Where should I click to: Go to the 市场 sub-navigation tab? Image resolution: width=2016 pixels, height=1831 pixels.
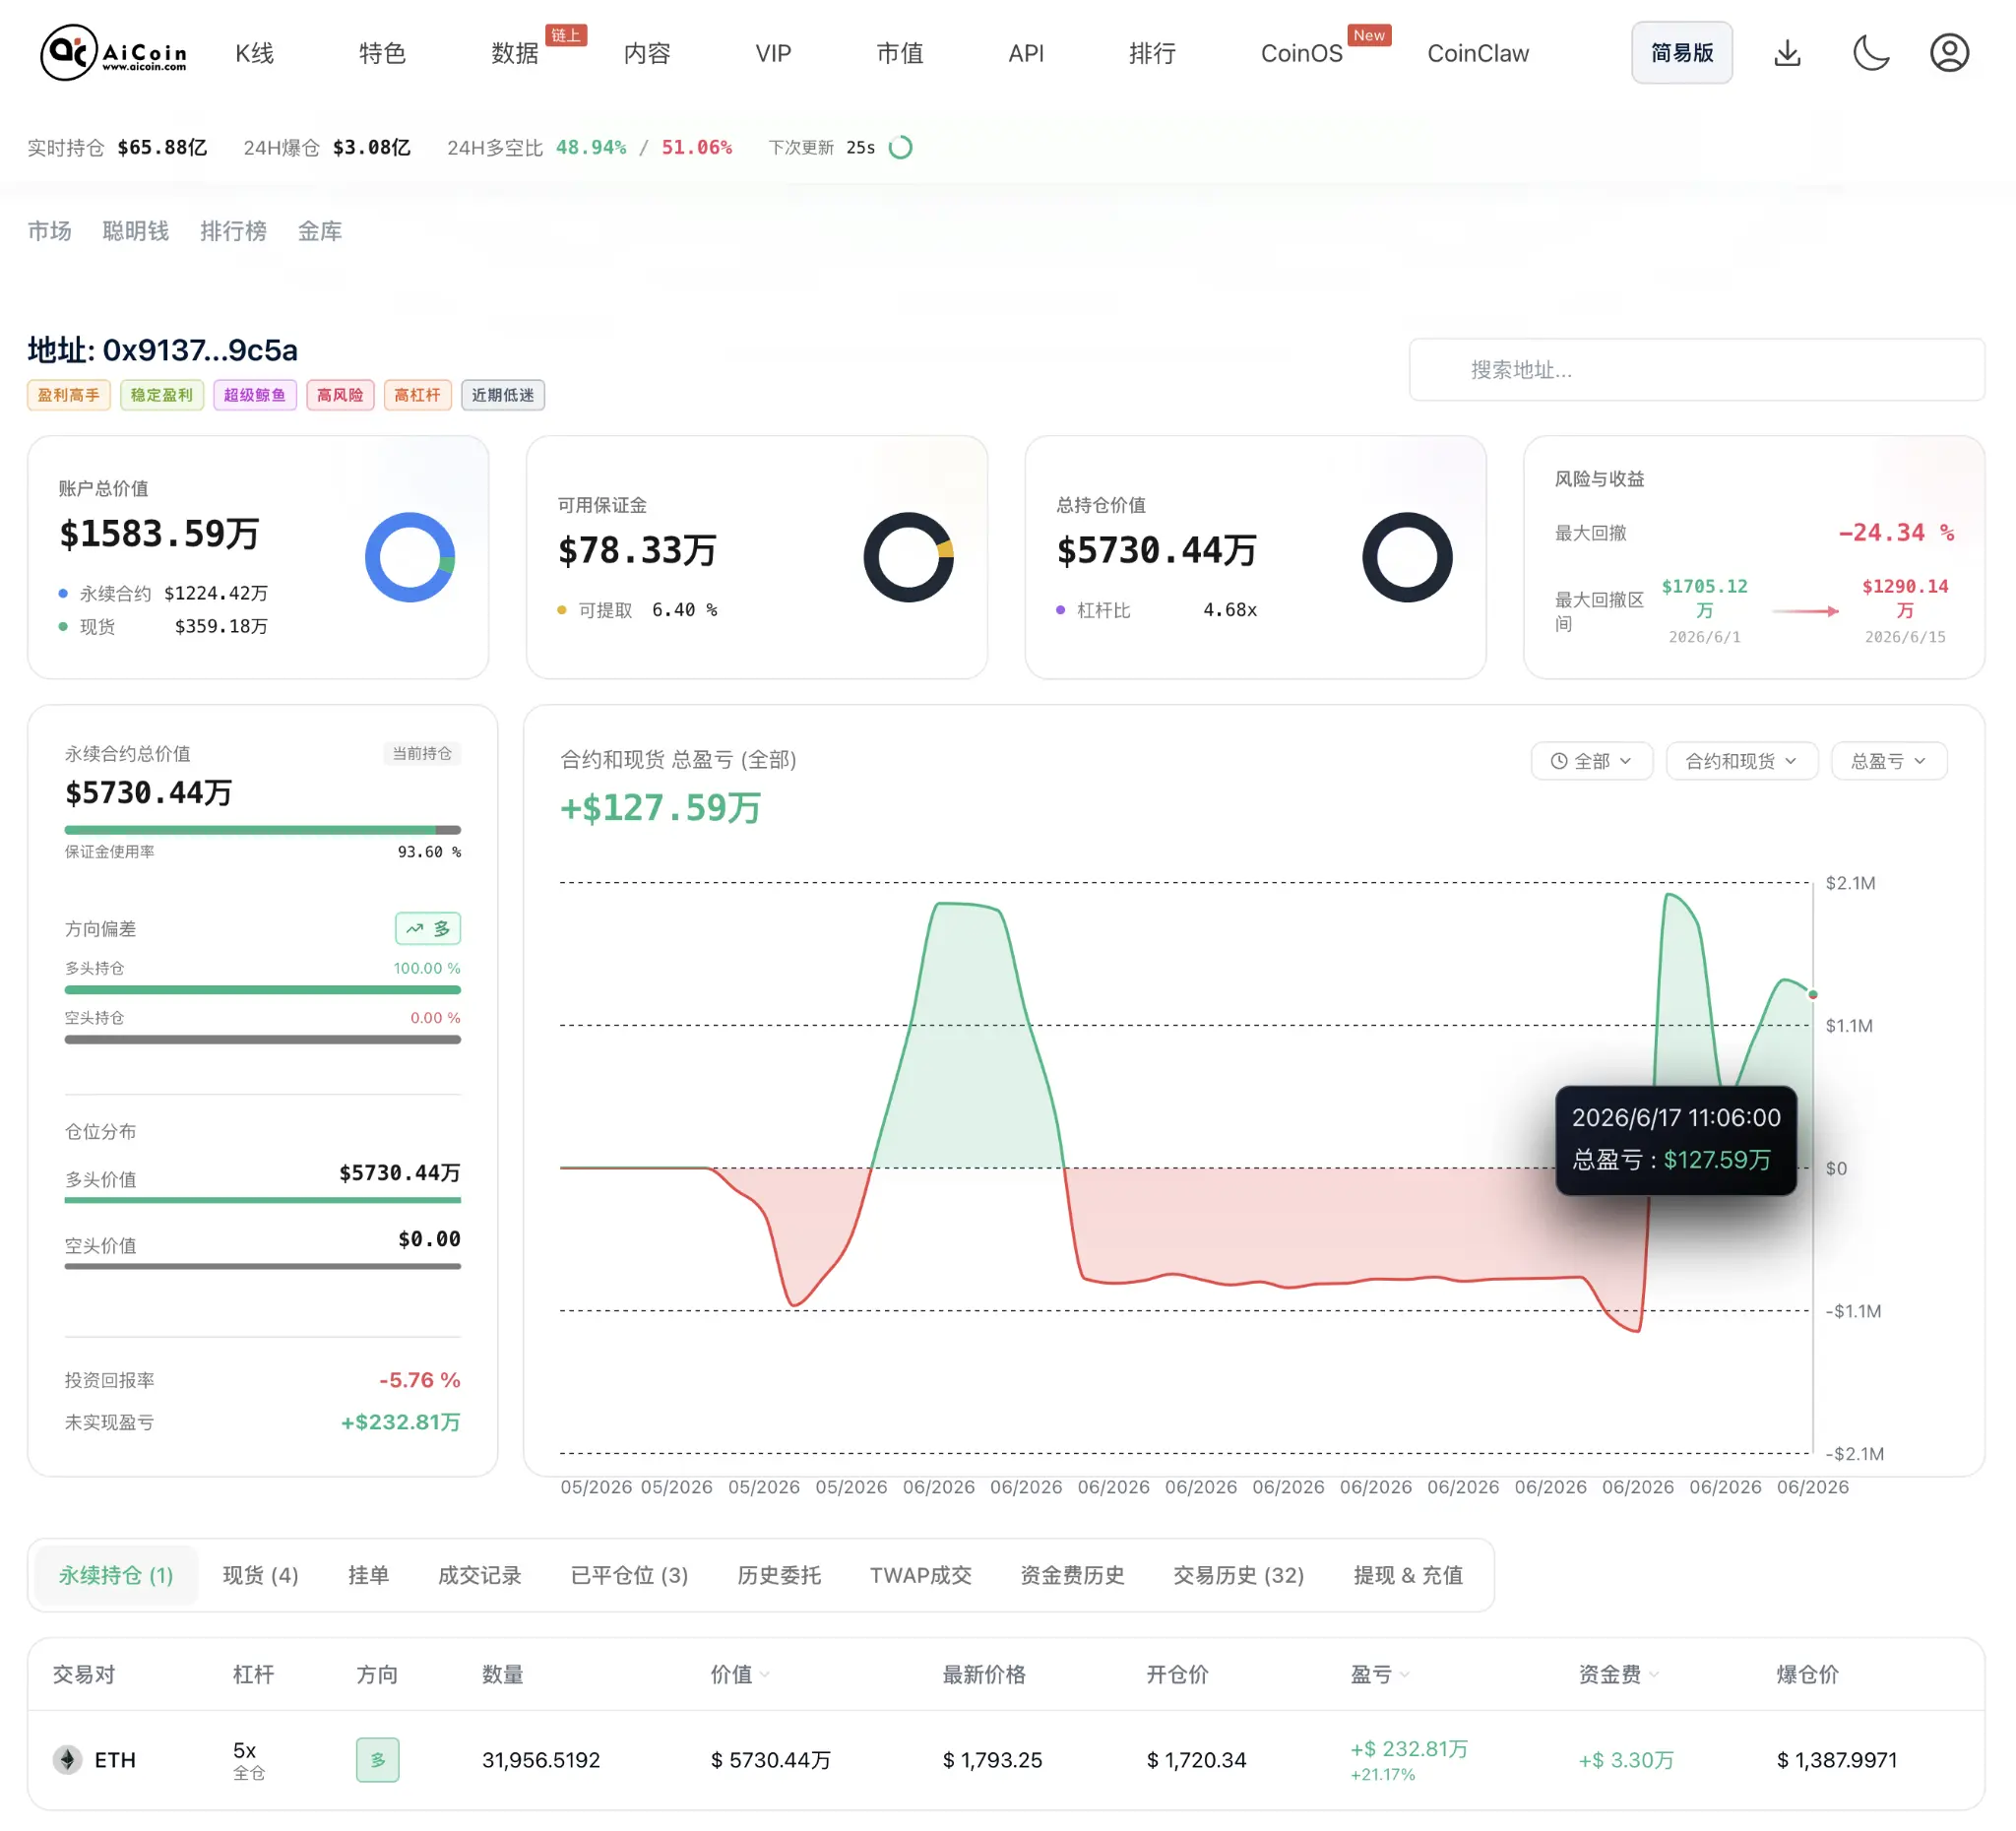point(49,231)
